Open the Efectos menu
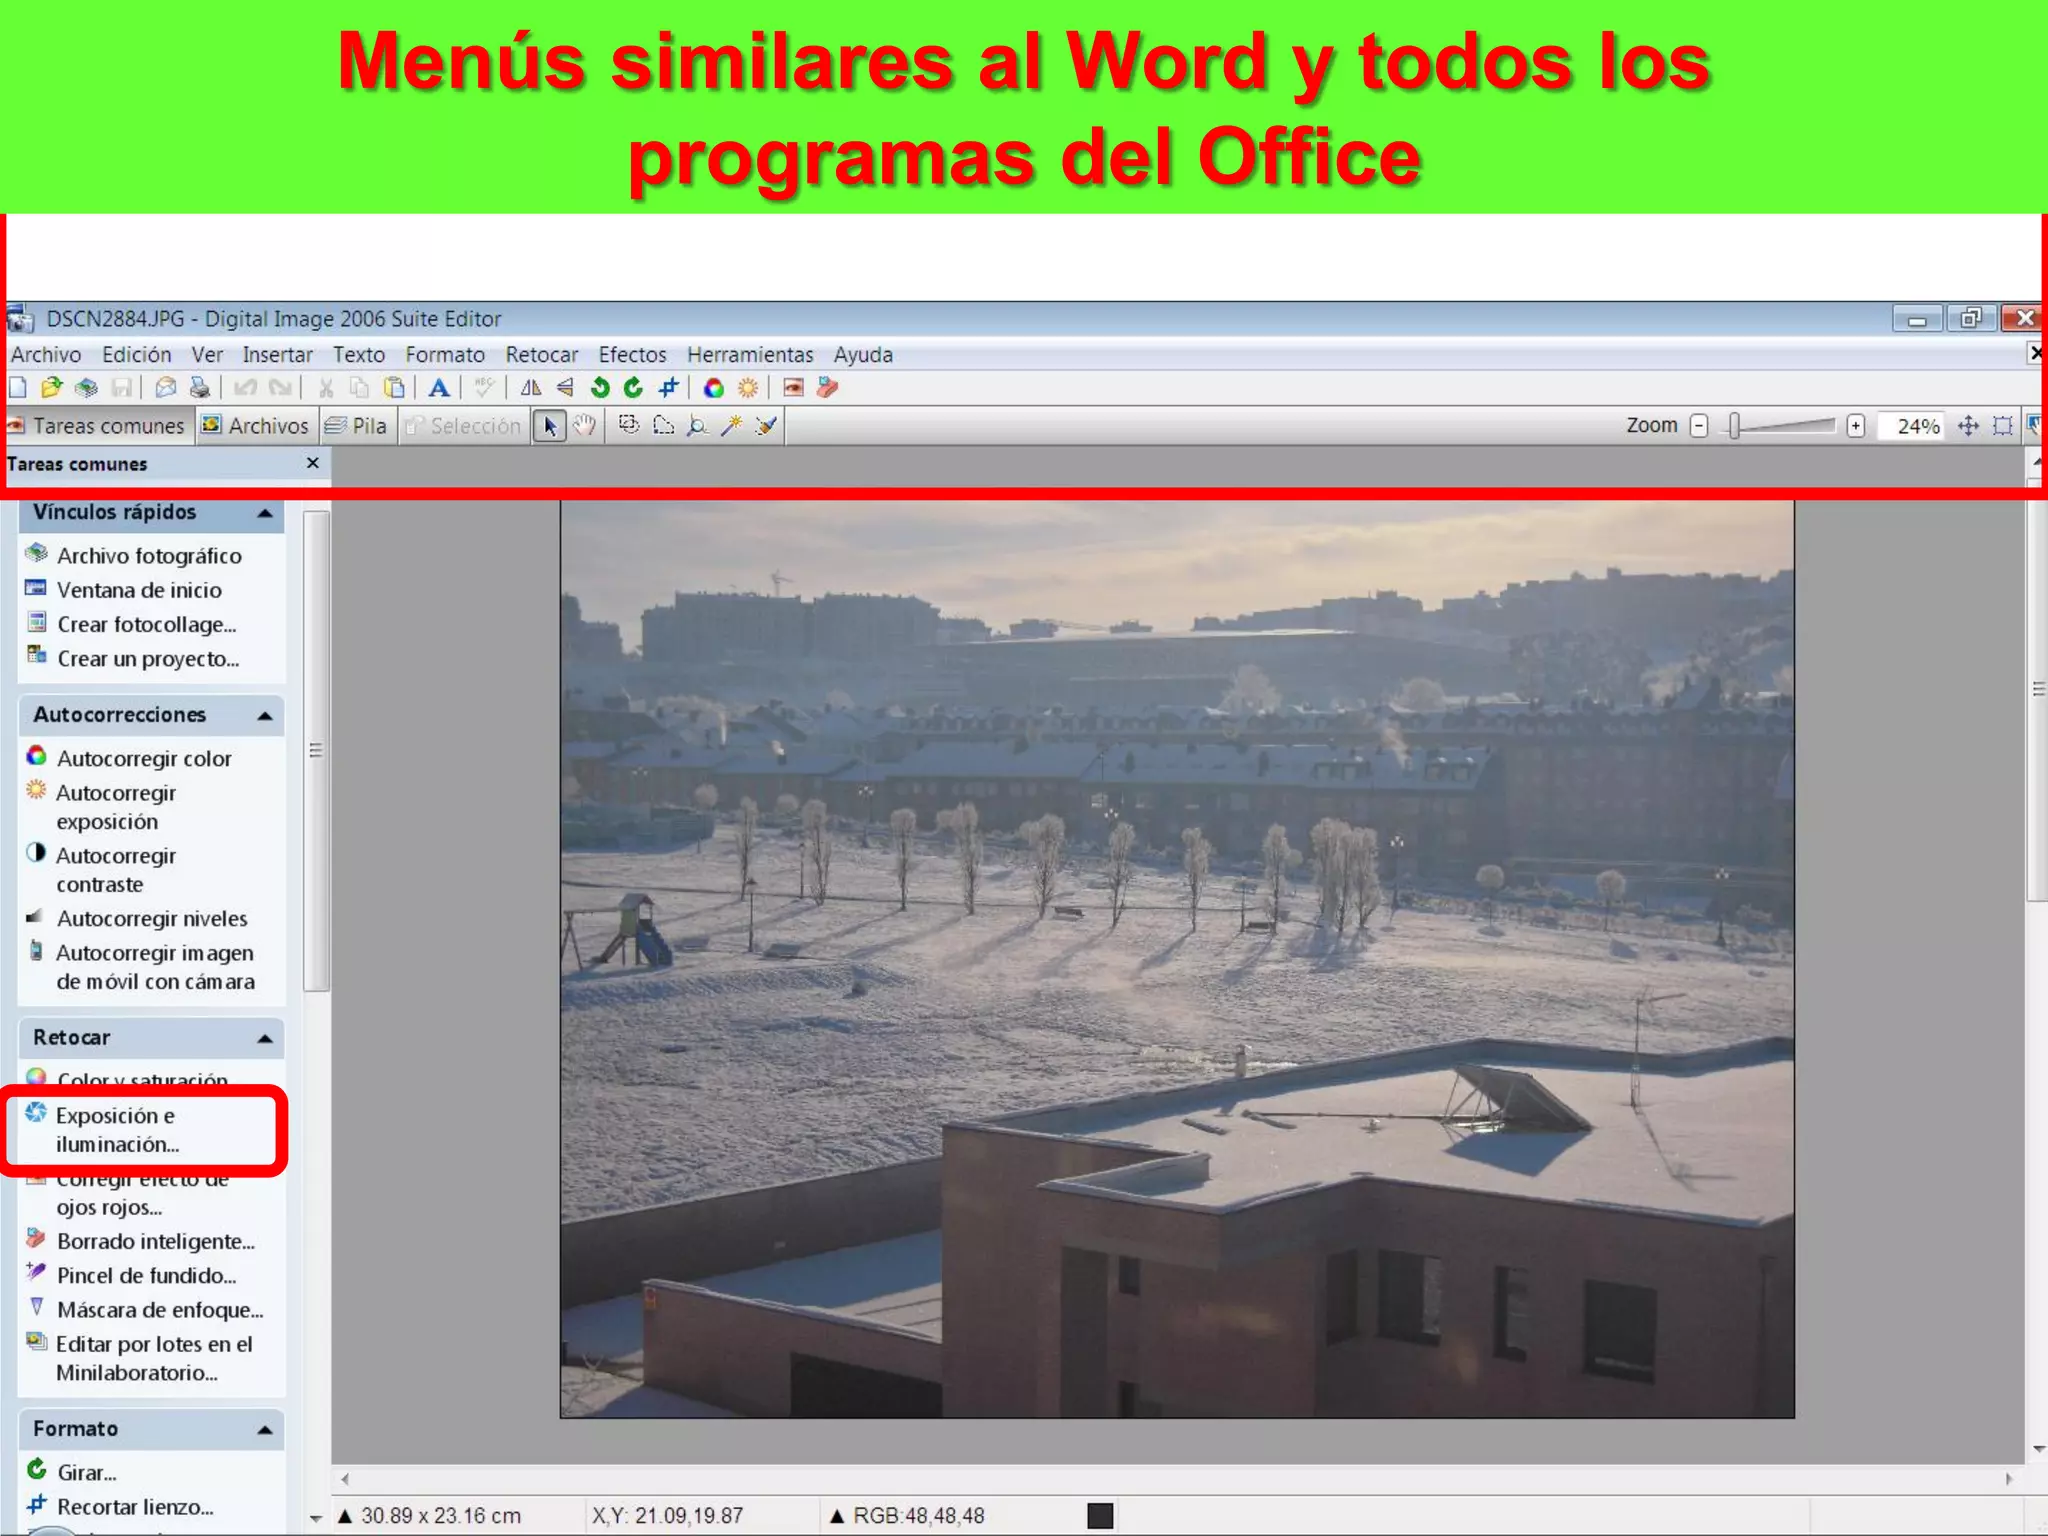The width and height of the screenshot is (2048, 1536). (632, 355)
